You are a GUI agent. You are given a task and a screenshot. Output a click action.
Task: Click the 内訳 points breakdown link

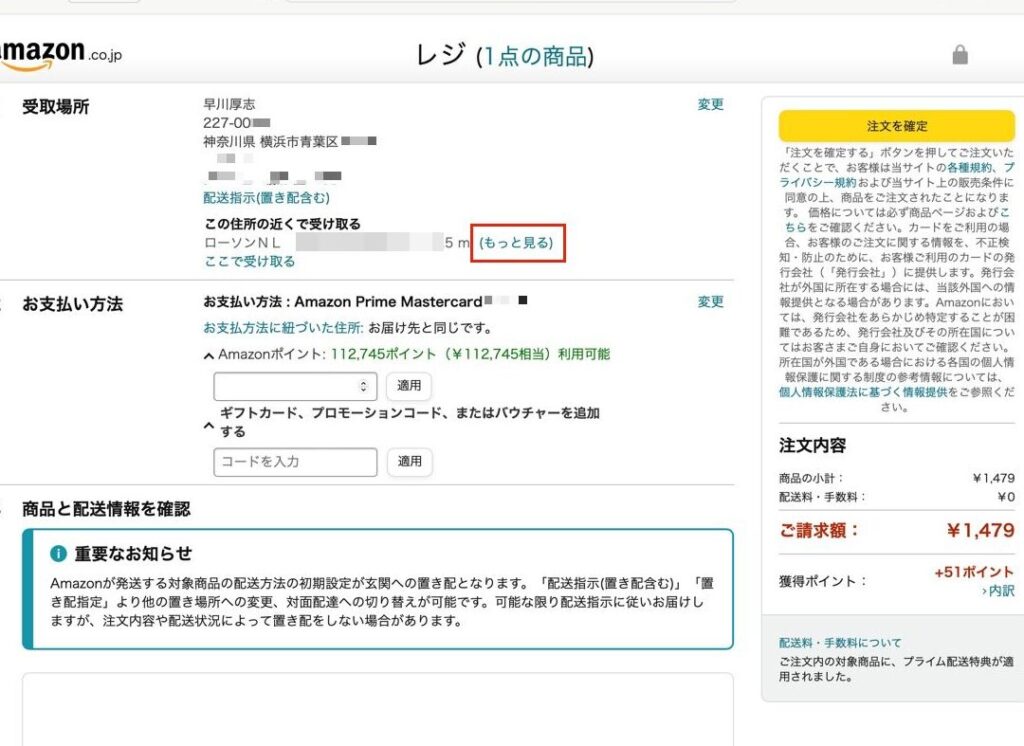(998, 591)
